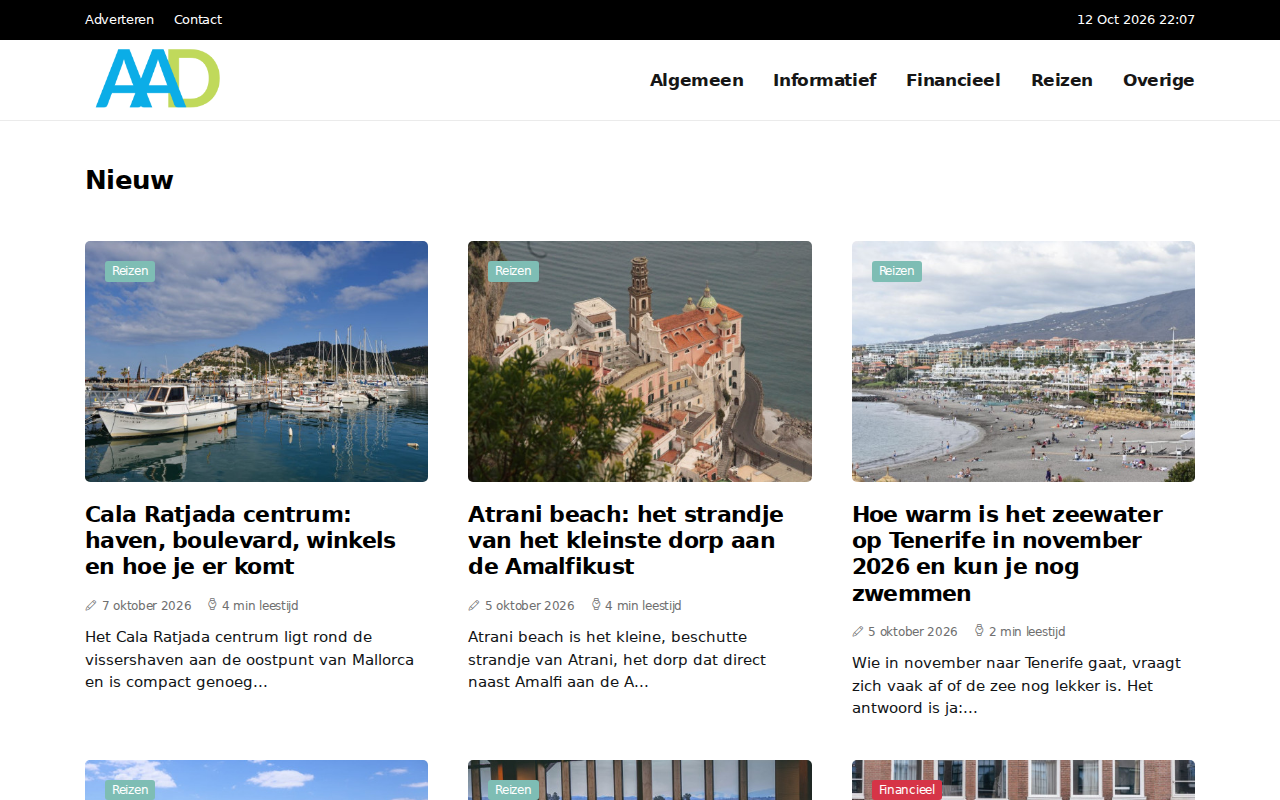Click the 2 min leestijd text
The image size is (1280, 800).
pyautogui.click(x=1027, y=631)
